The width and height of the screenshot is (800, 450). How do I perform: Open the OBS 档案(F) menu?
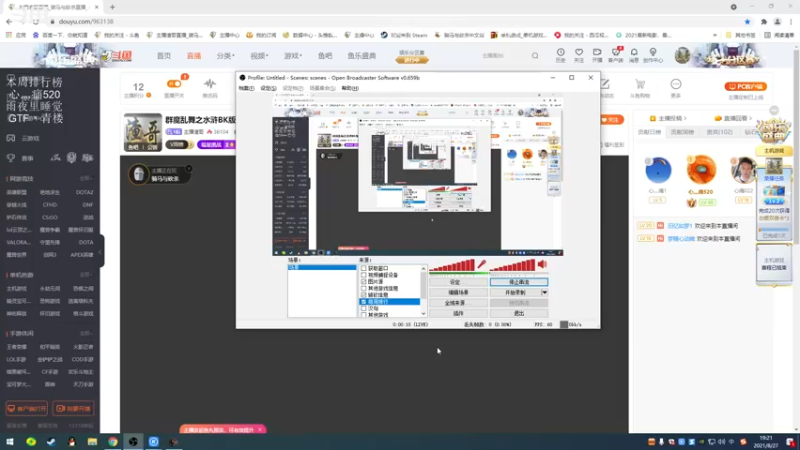tap(246, 88)
